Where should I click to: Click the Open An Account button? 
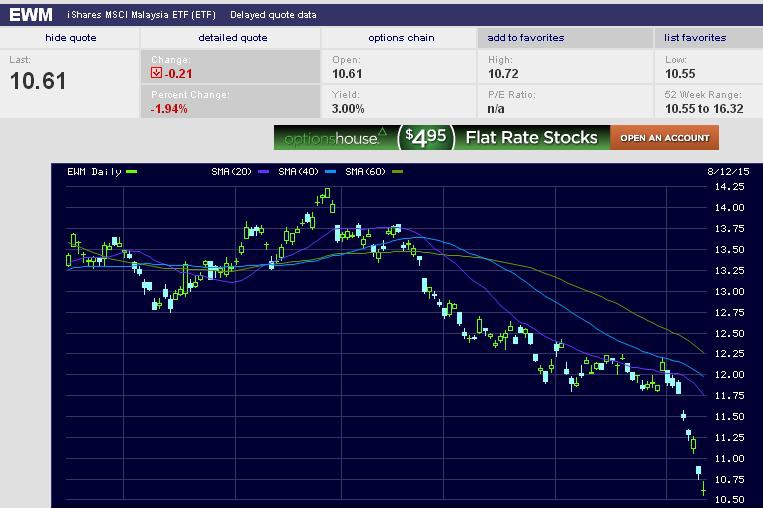pyautogui.click(x=664, y=138)
